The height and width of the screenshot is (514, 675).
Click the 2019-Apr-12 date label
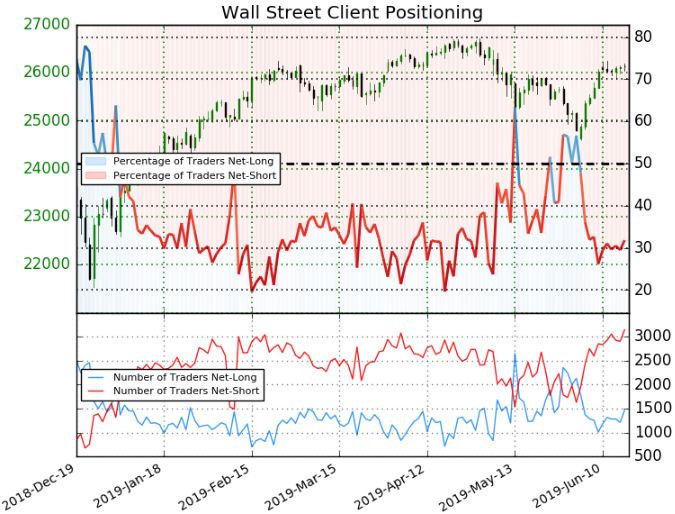click(390, 488)
